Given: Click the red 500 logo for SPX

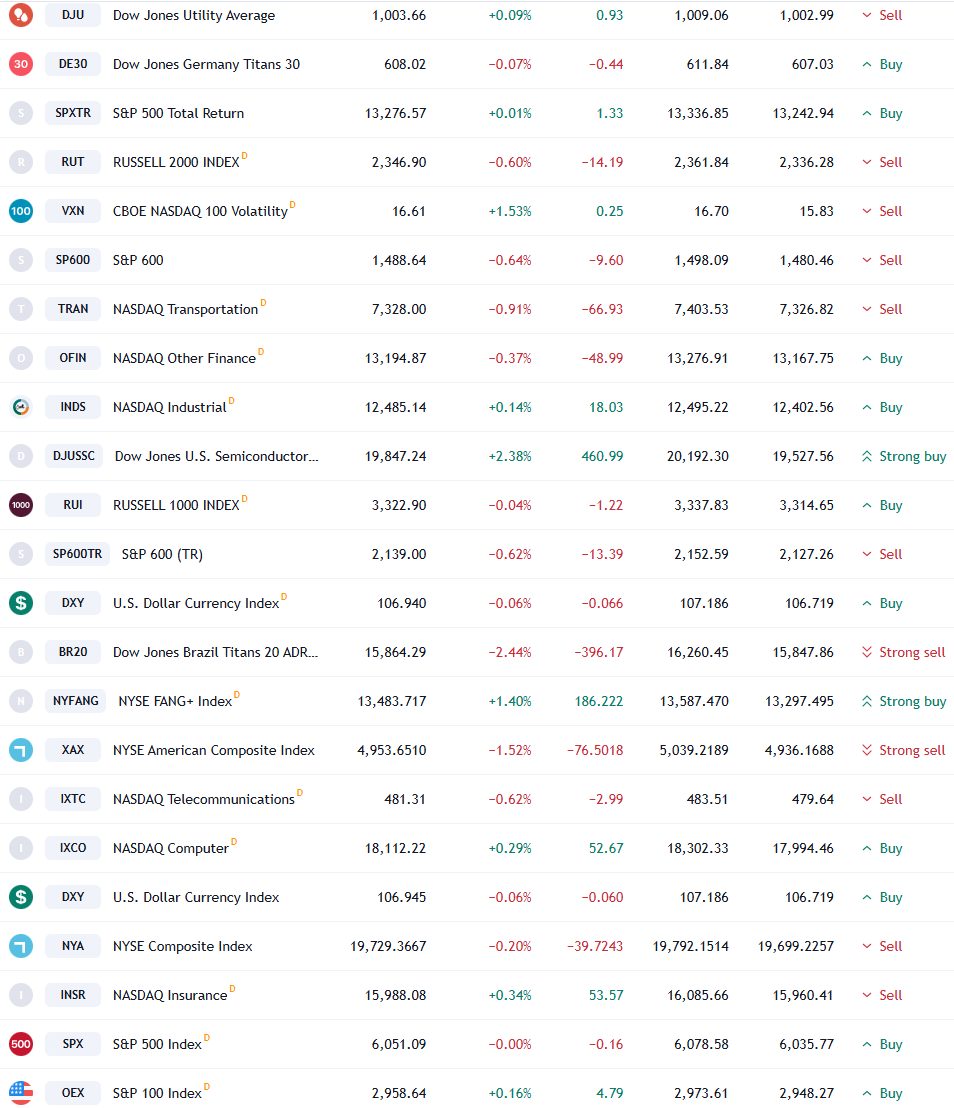Looking at the screenshot, I should pyautogui.click(x=20, y=1044).
